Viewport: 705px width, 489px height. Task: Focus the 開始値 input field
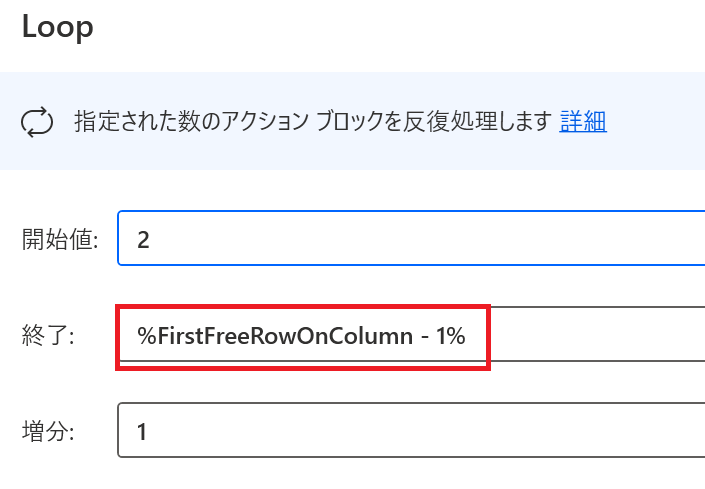pos(411,238)
